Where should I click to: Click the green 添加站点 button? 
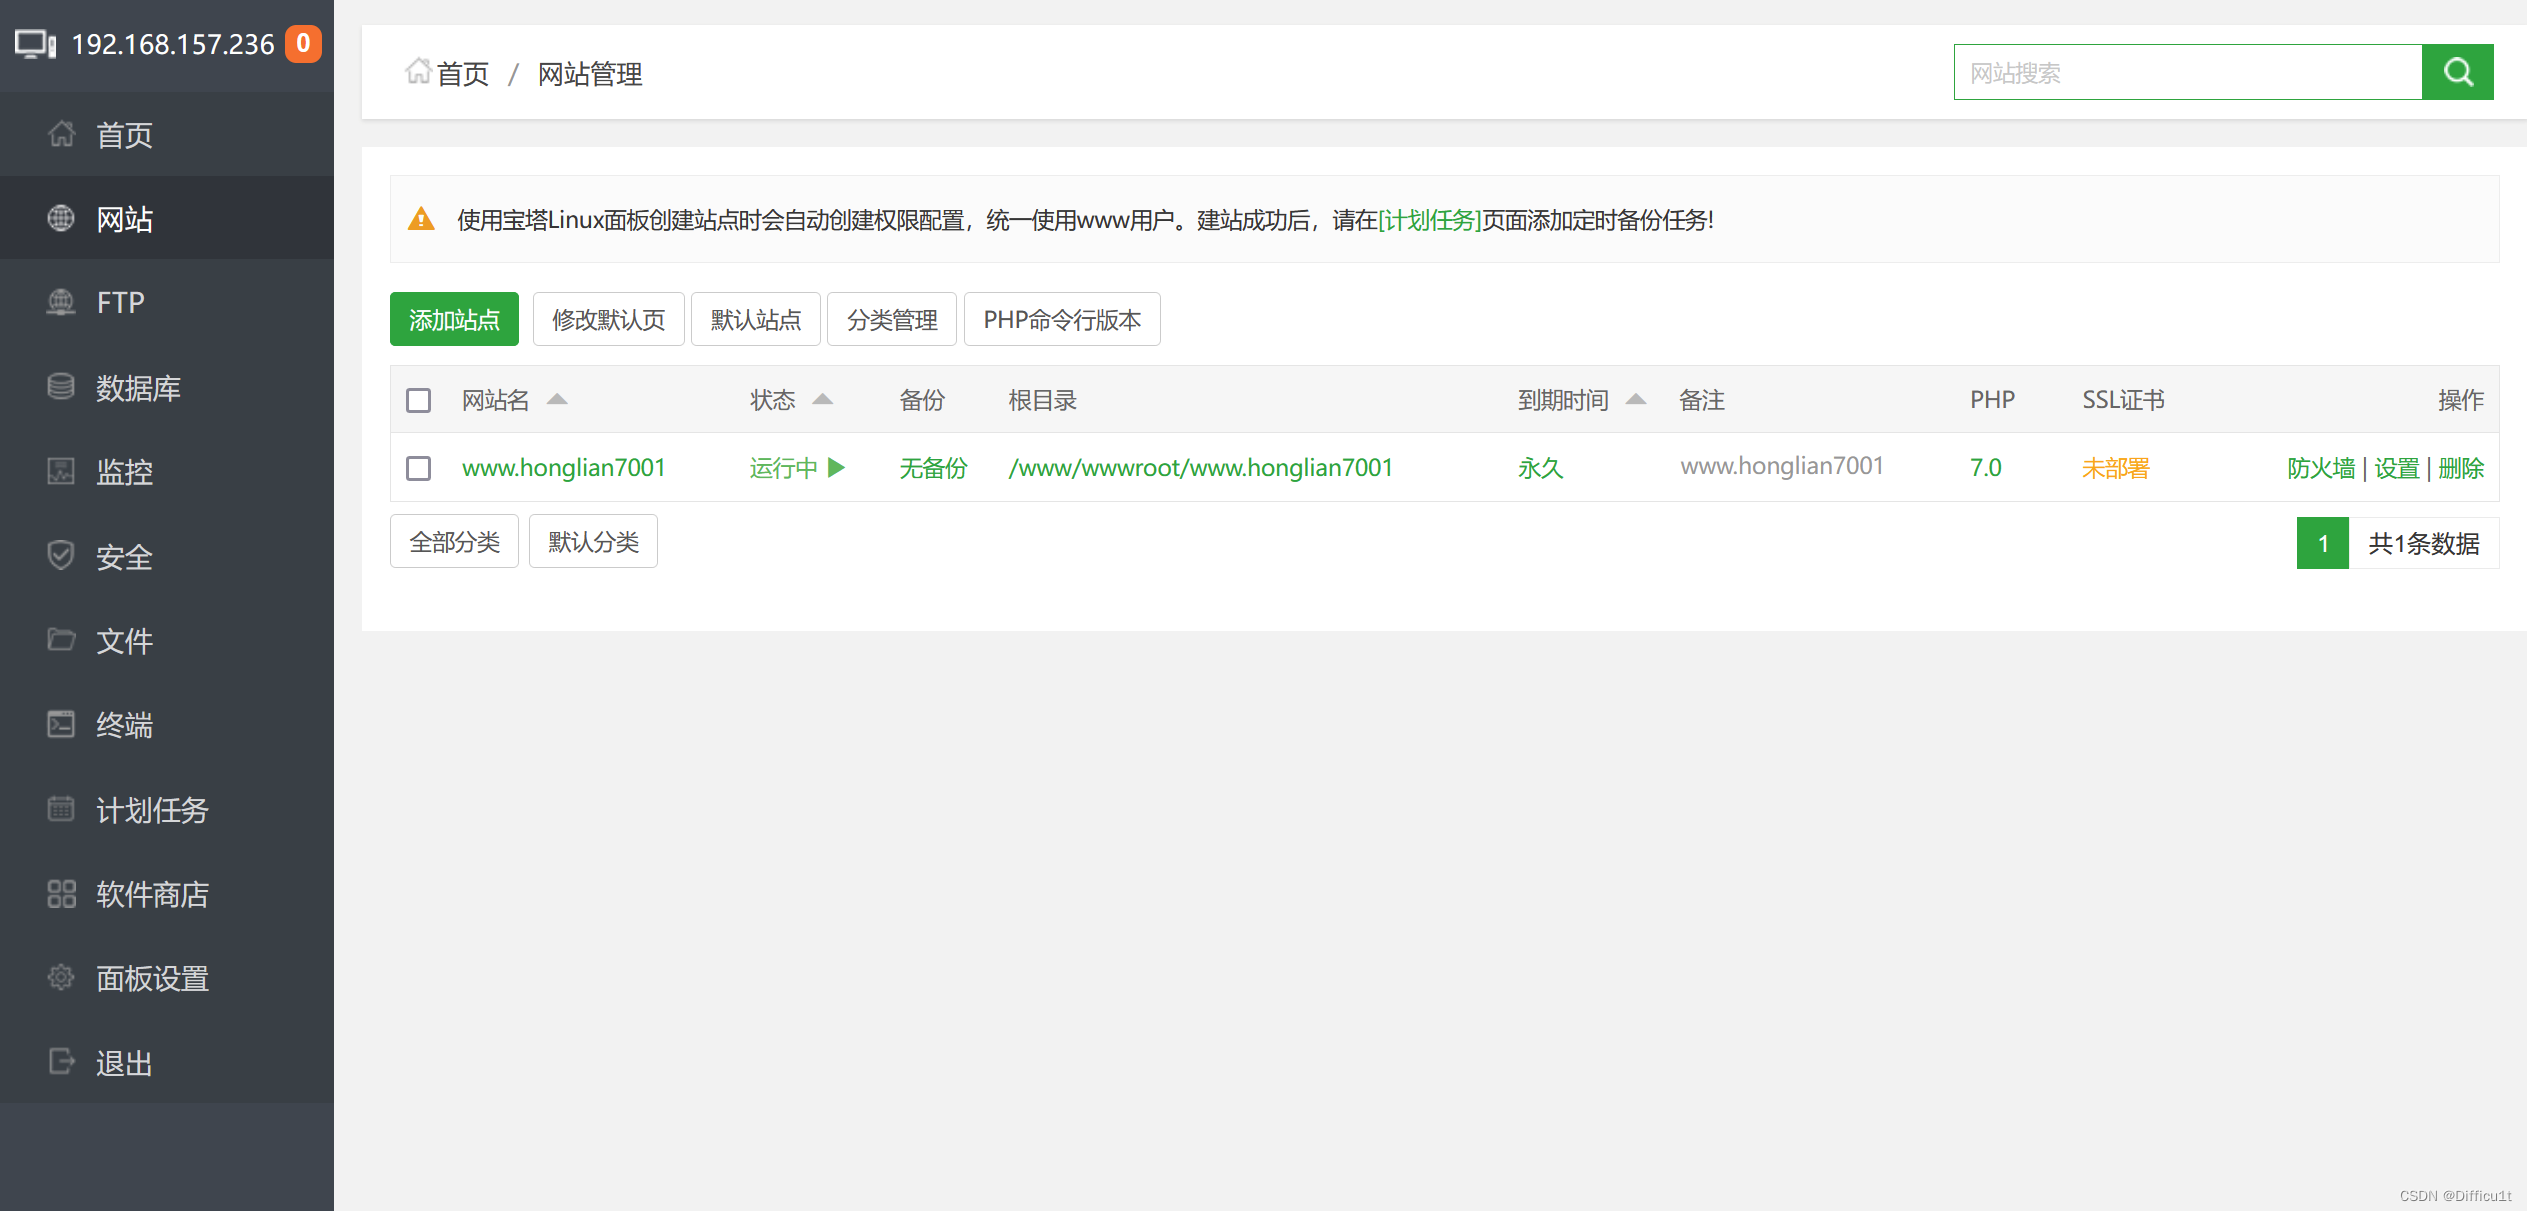[x=454, y=320]
